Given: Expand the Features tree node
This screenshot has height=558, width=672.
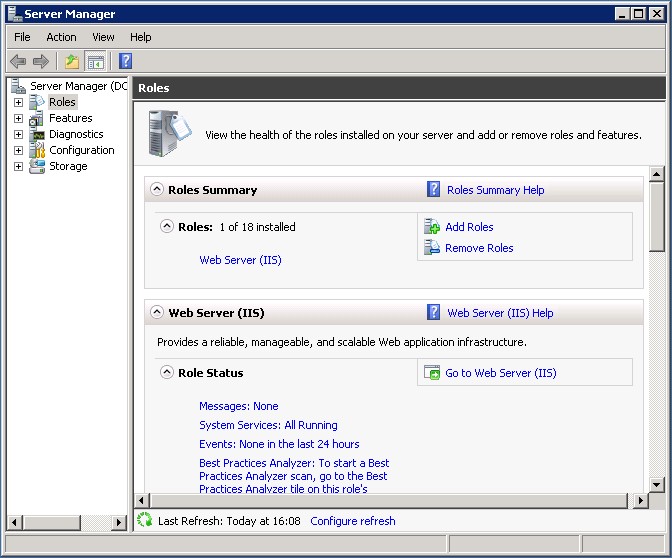Looking at the screenshot, I should pos(18,118).
